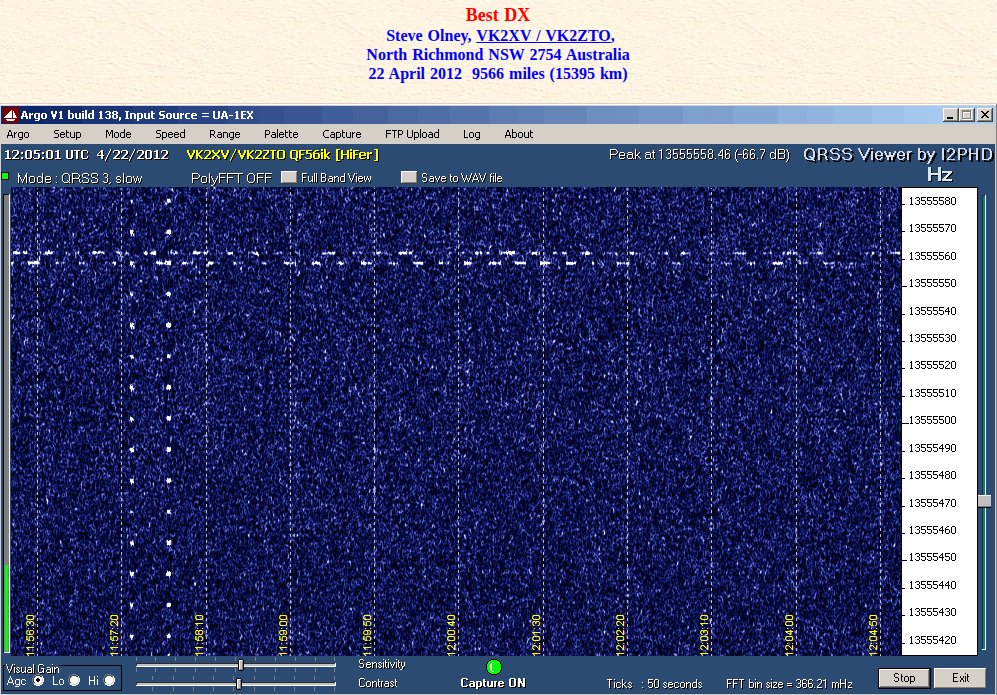This screenshot has width=997, height=695.
Task: Open the Mode menu
Action: 118,134
